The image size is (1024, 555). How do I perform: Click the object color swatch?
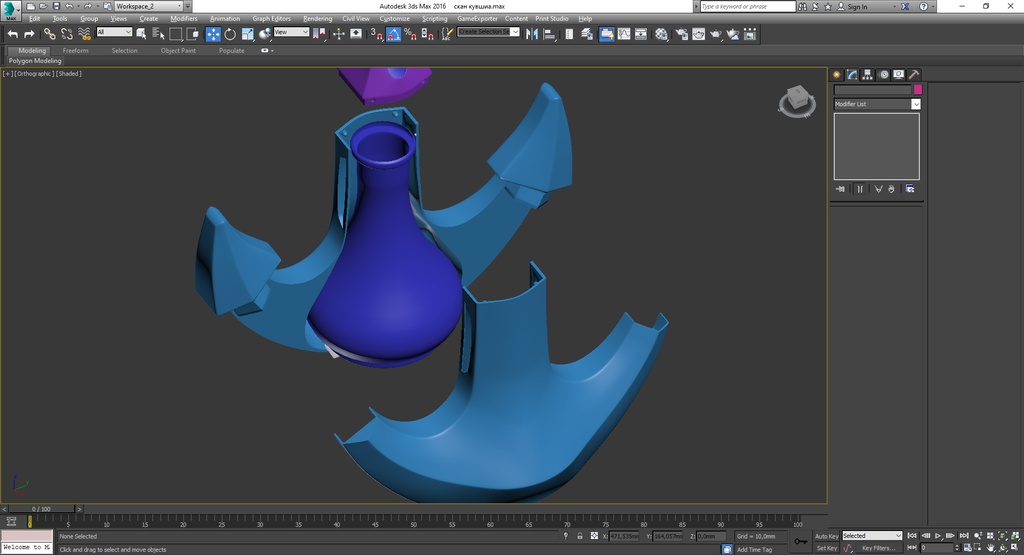918,89
